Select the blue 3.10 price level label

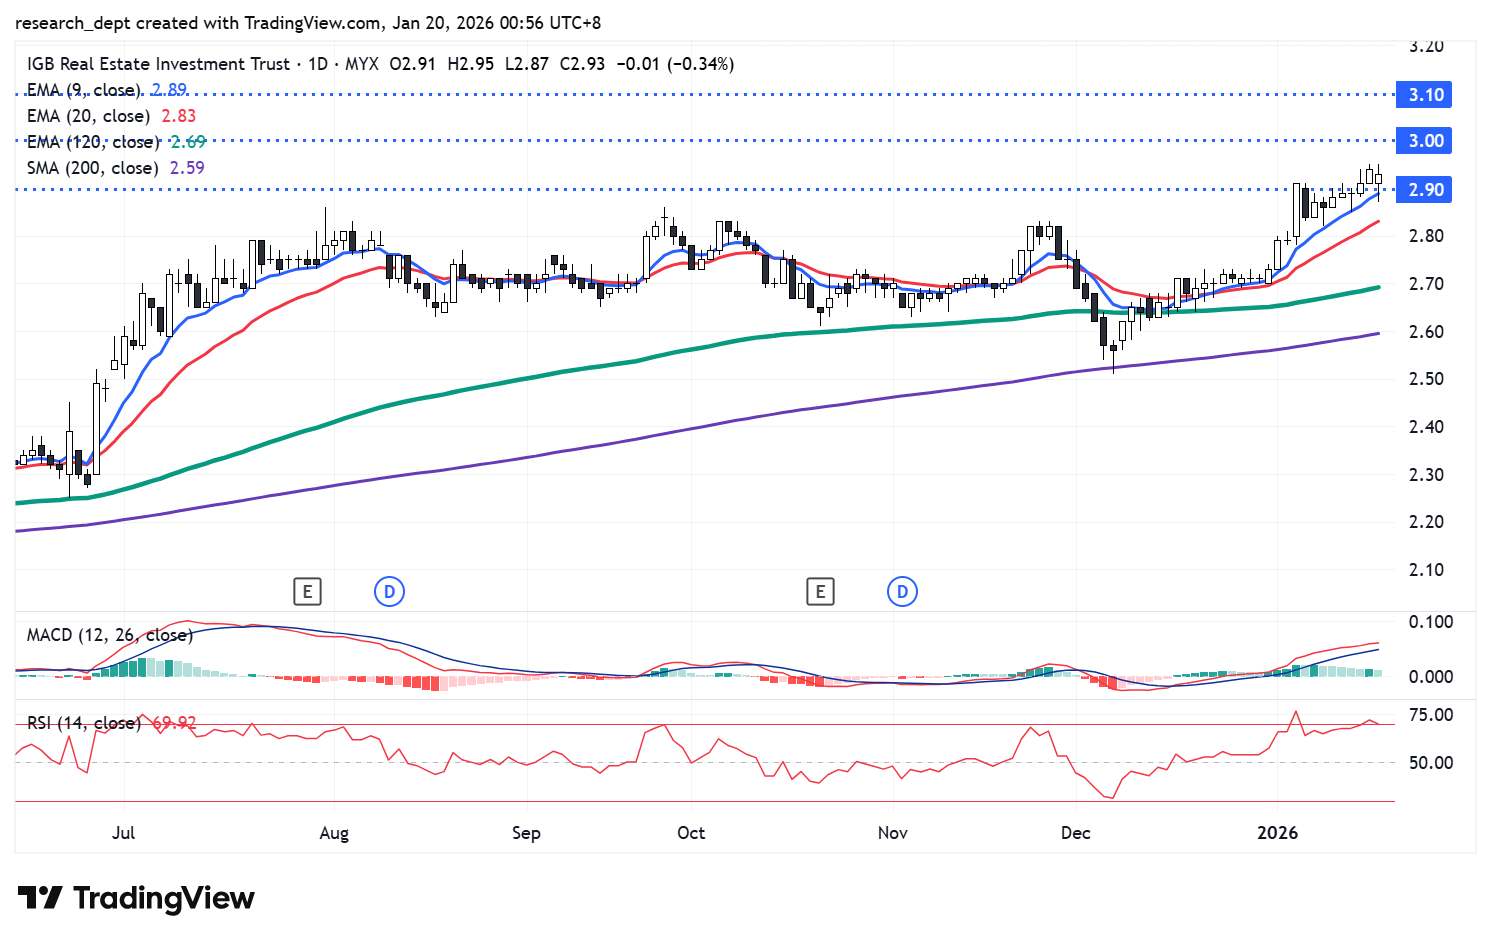click(1426, 95)
